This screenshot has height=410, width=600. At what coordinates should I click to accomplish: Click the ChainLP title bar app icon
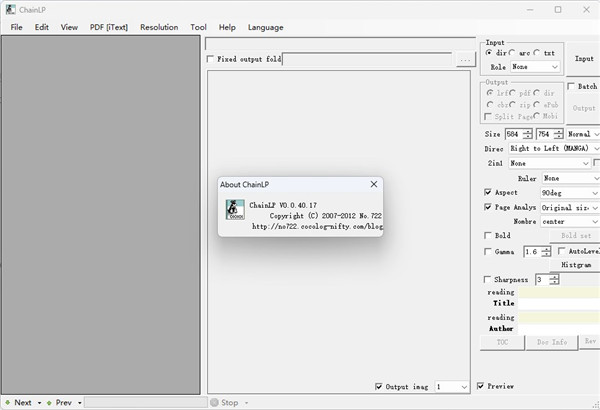pos(10,10)
